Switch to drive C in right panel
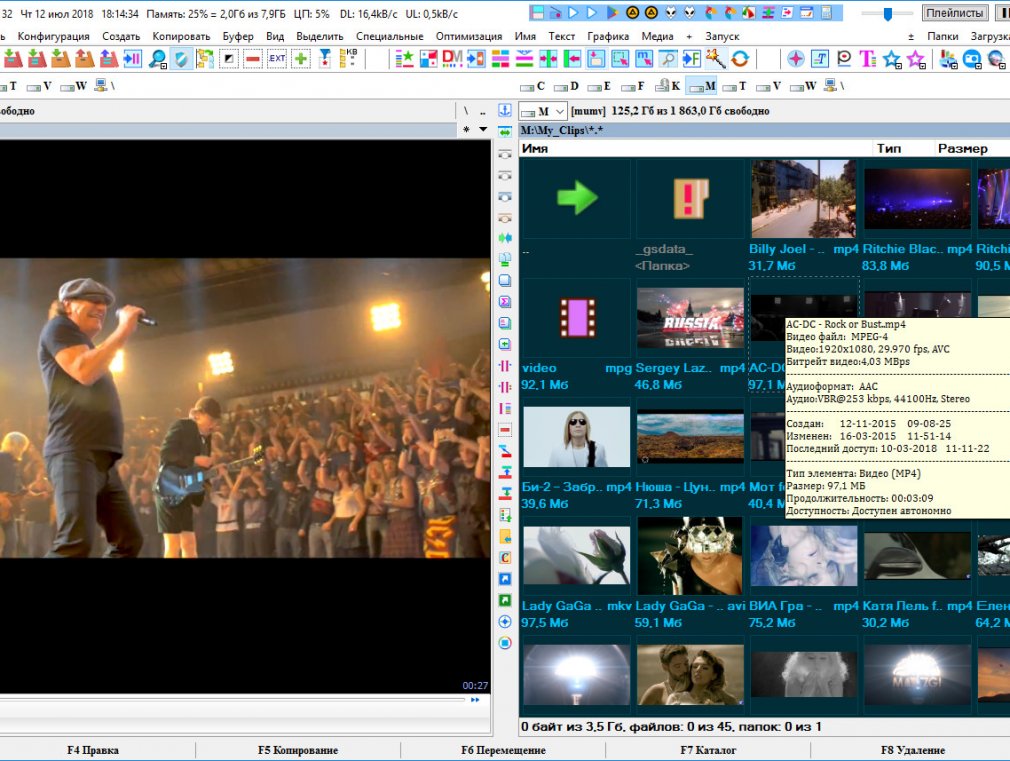The image size is (1010, 761). tap(533, 86)
